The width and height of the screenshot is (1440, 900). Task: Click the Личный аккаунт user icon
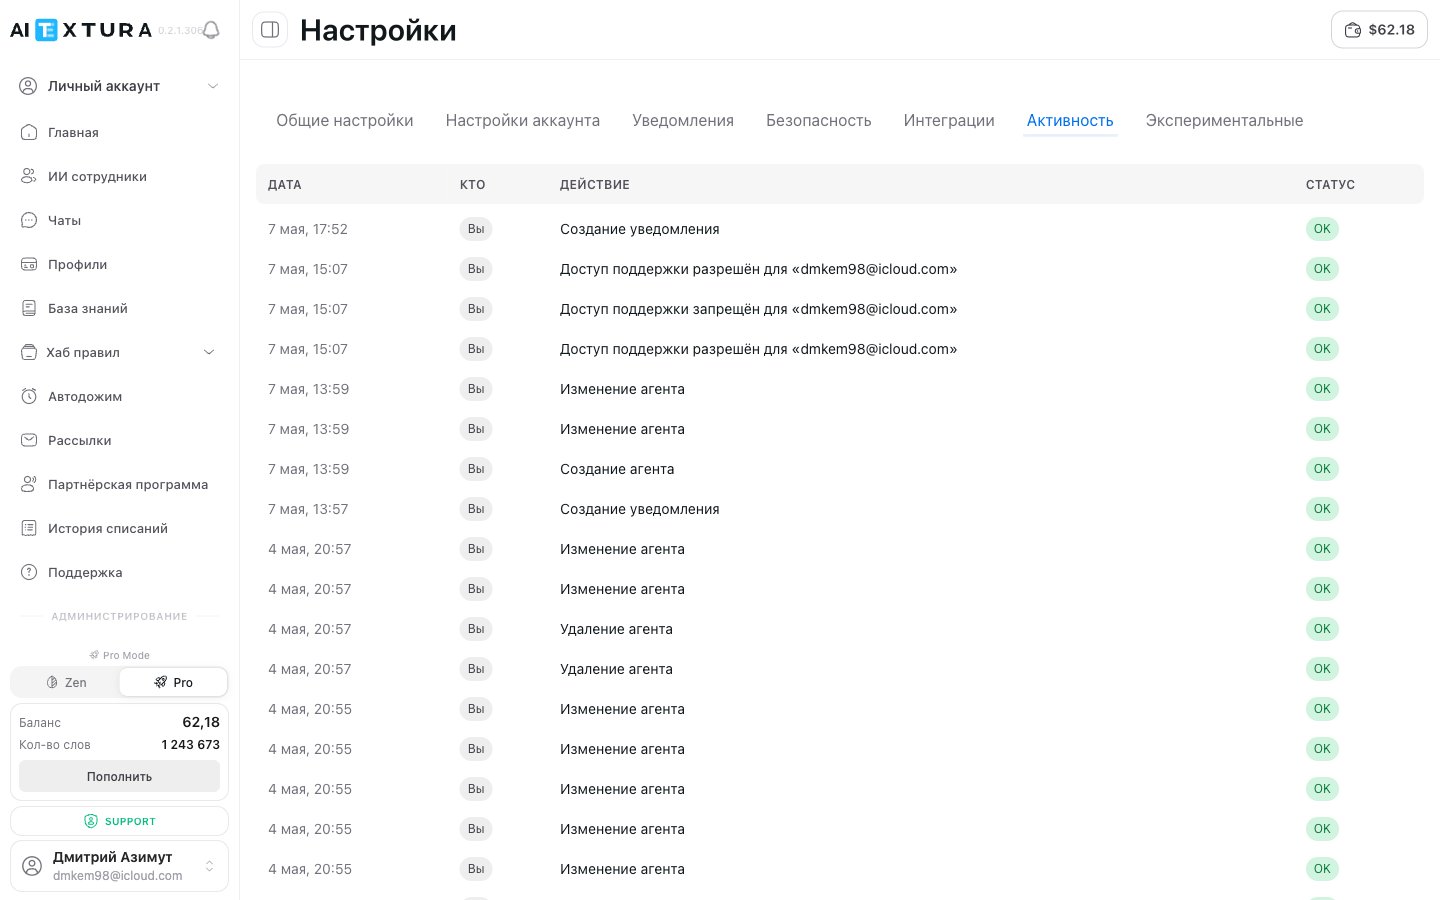[29, 86]
